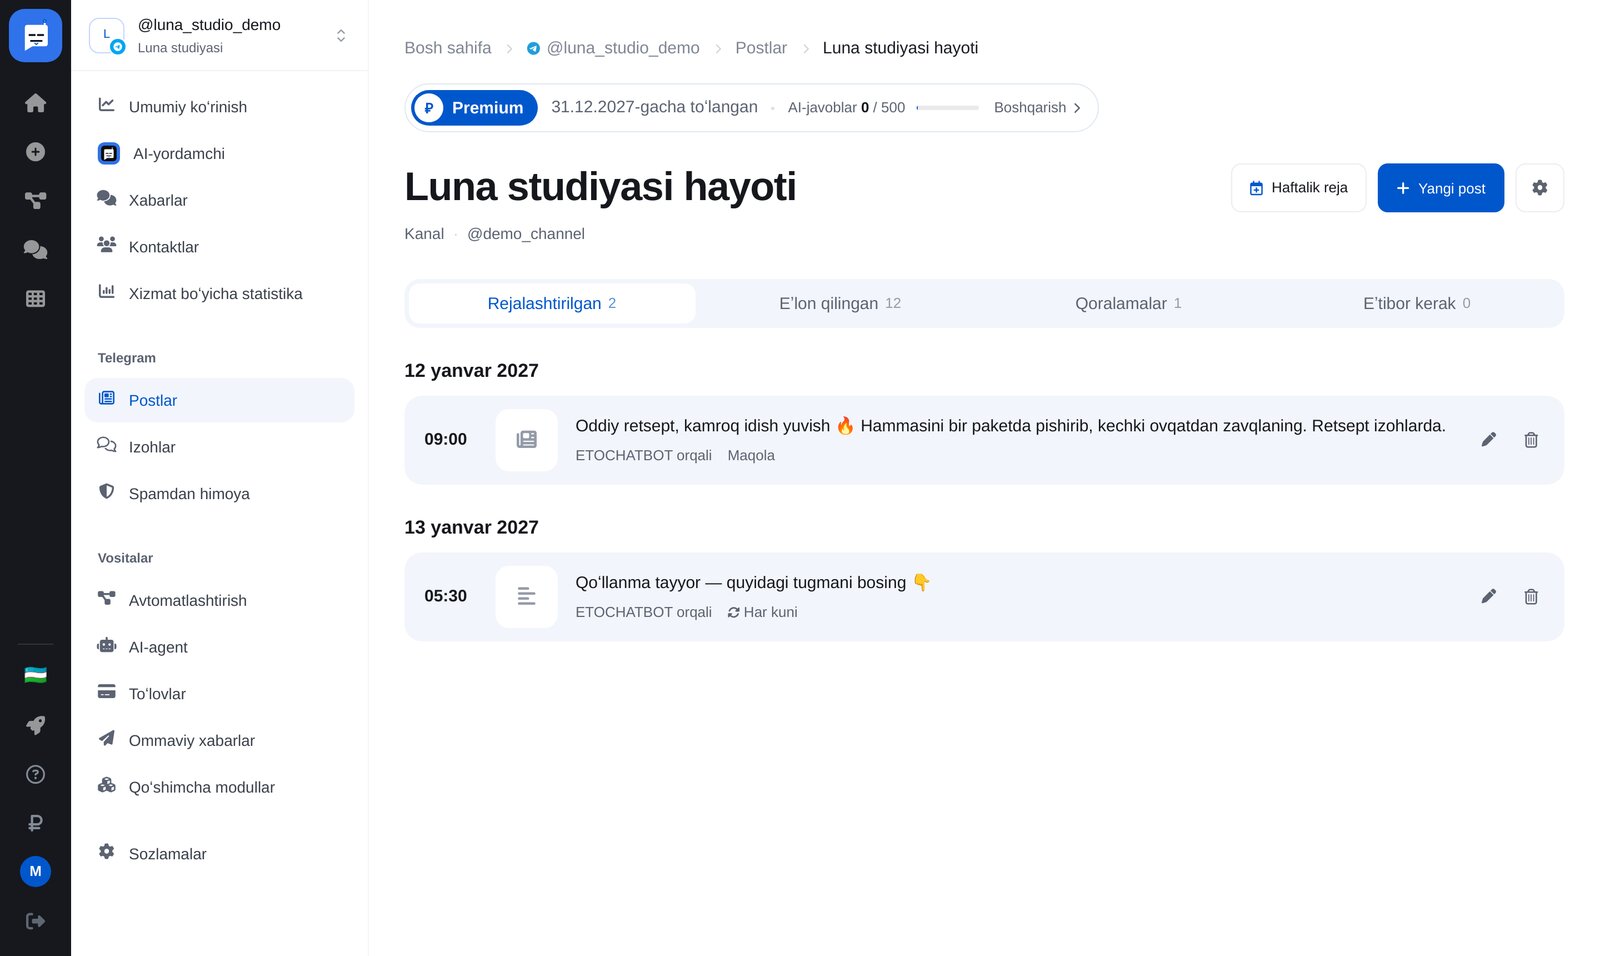Open Xizmat bo'yicha statistika in the sidebar
This screenshot has width=1600, height=956.
click(x=219, y=294)
